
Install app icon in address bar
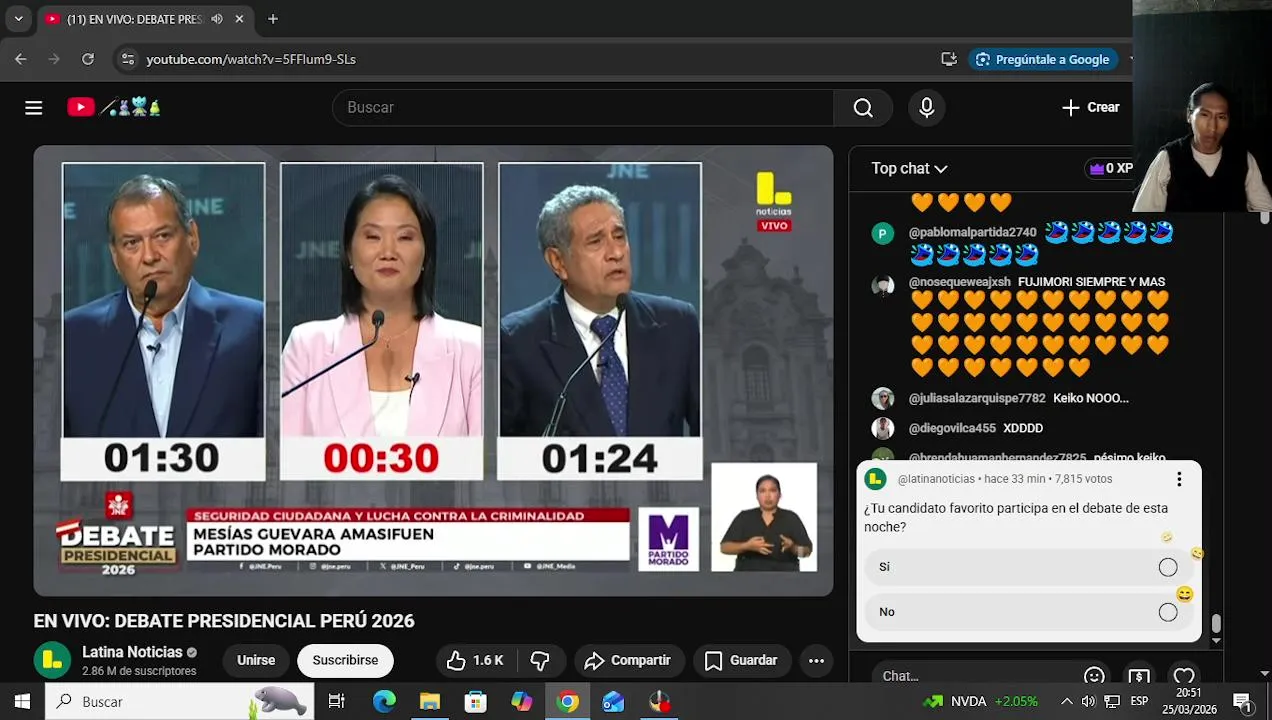949,59
